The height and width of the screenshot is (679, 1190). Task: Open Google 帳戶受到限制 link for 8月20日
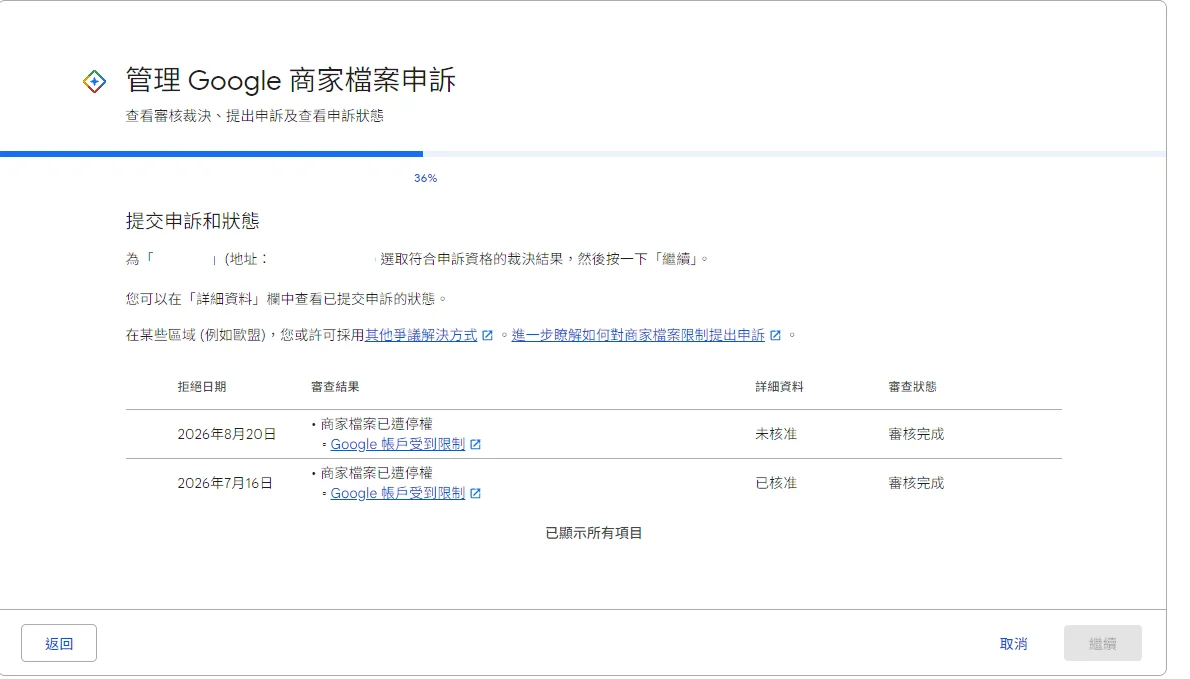398,445
